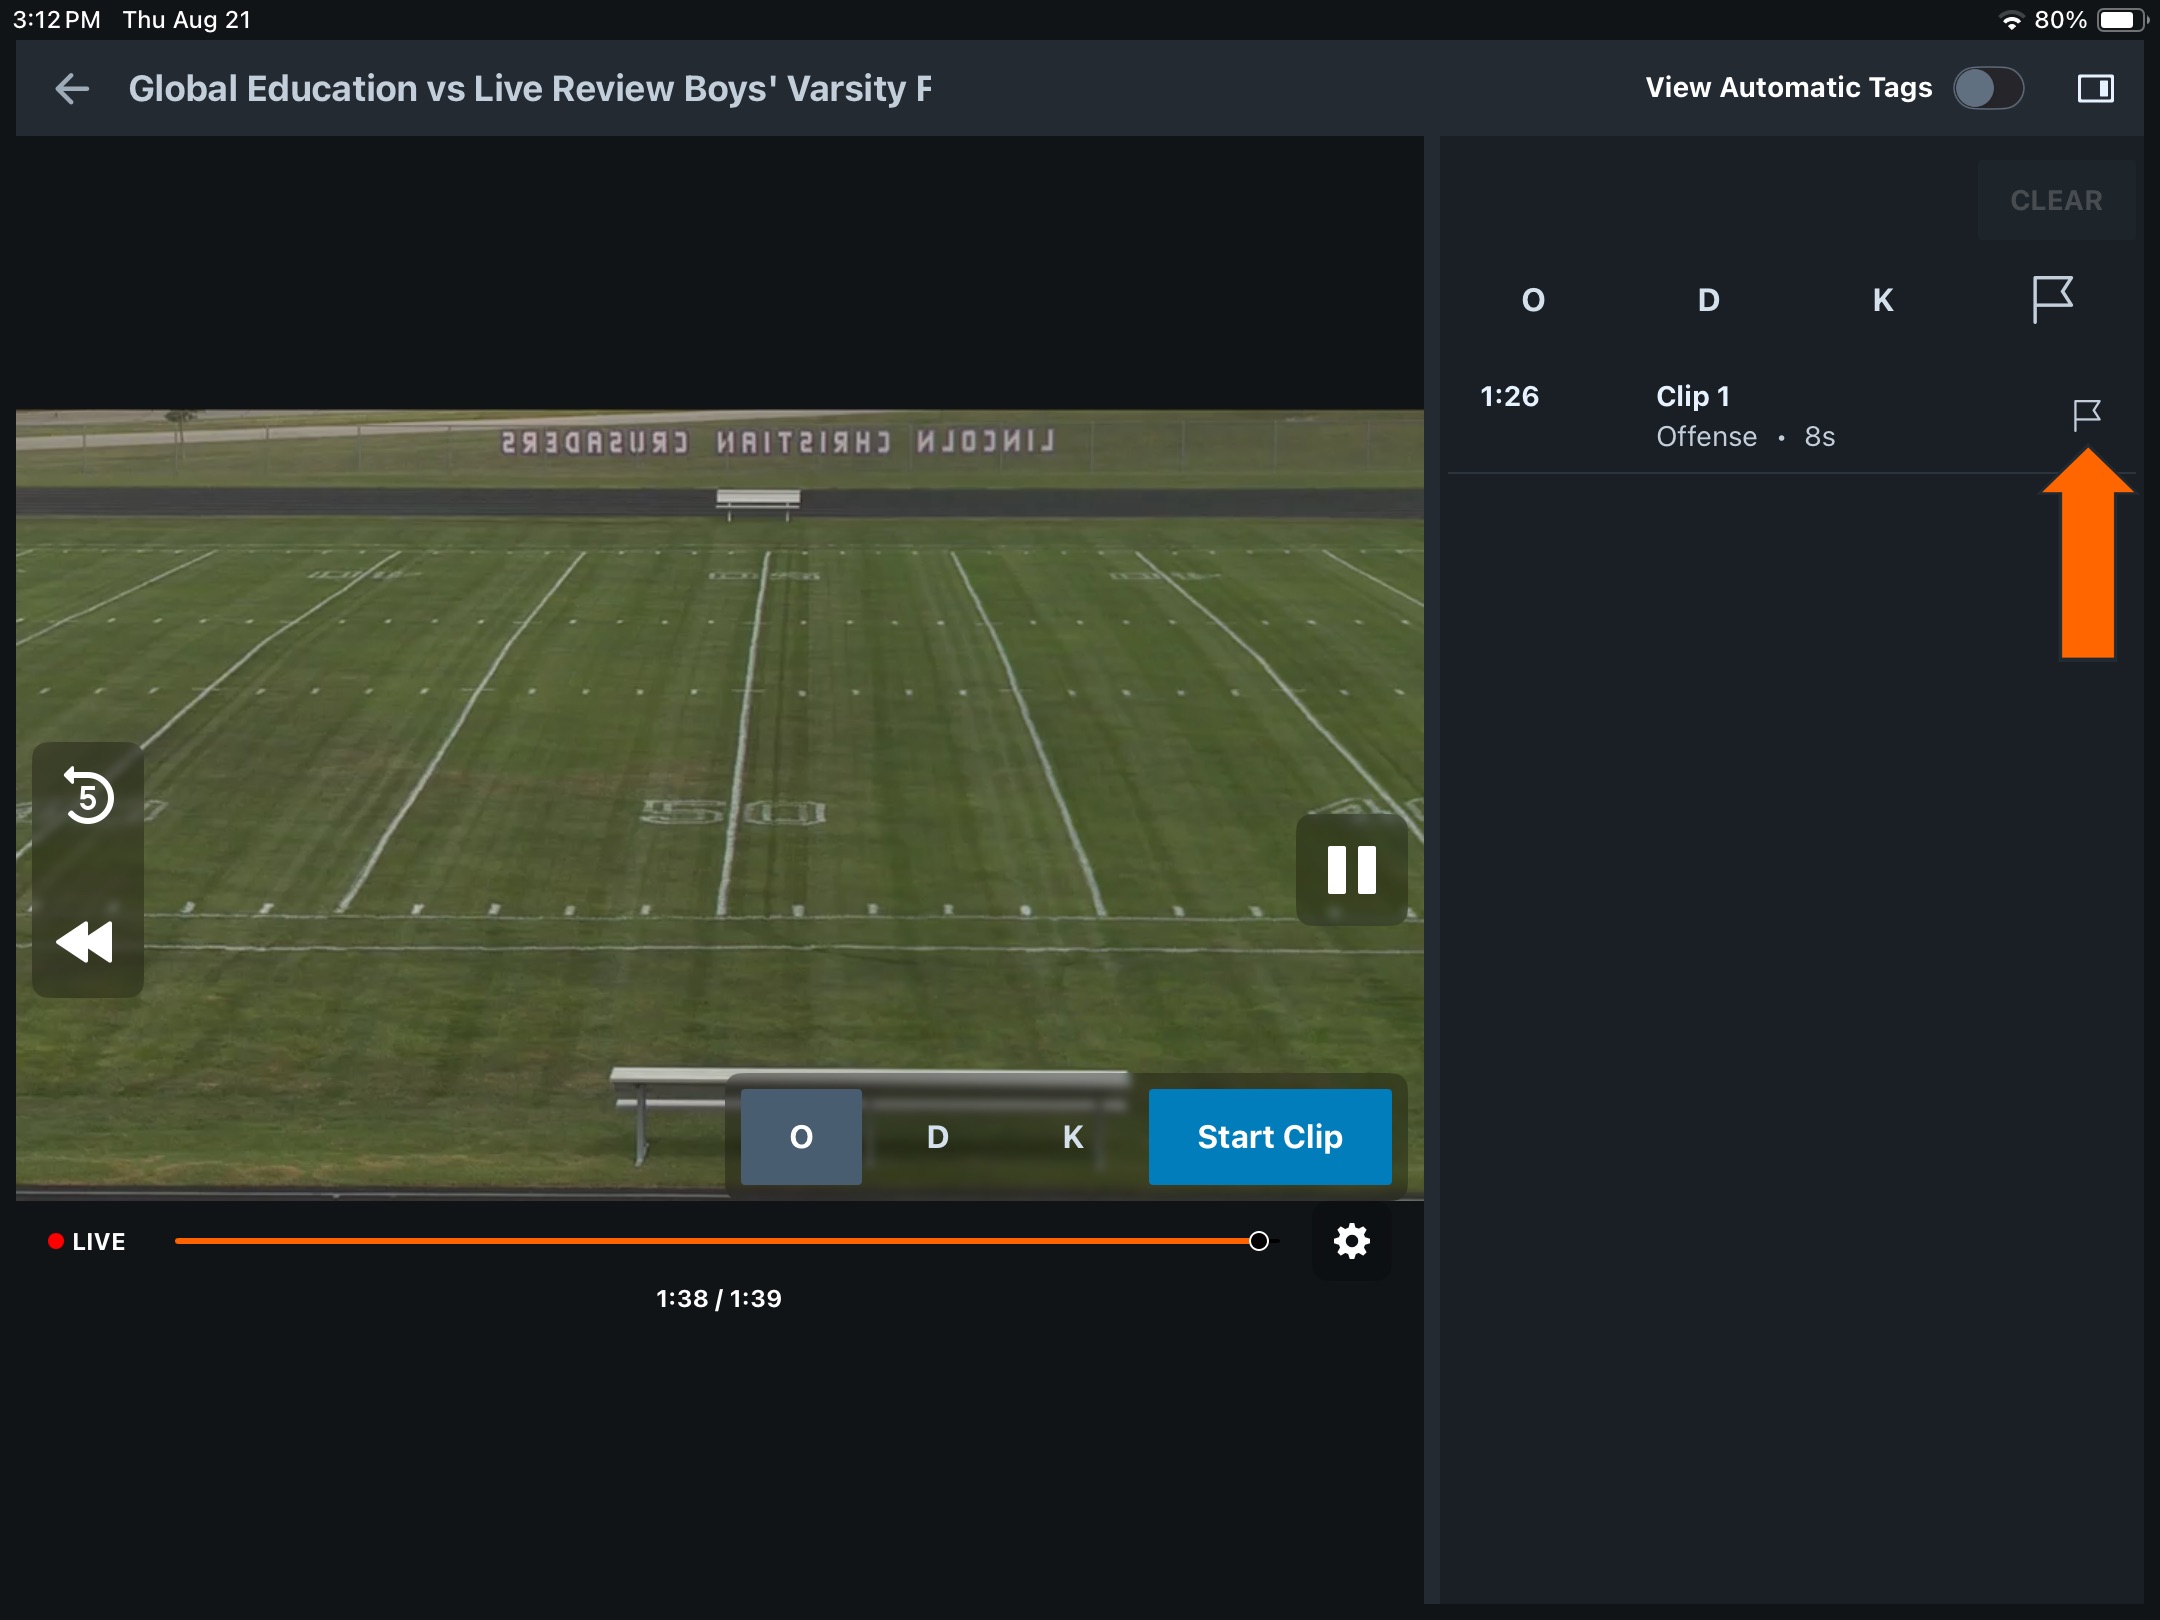Collapse the side panel icon

tap(2095, 88)
